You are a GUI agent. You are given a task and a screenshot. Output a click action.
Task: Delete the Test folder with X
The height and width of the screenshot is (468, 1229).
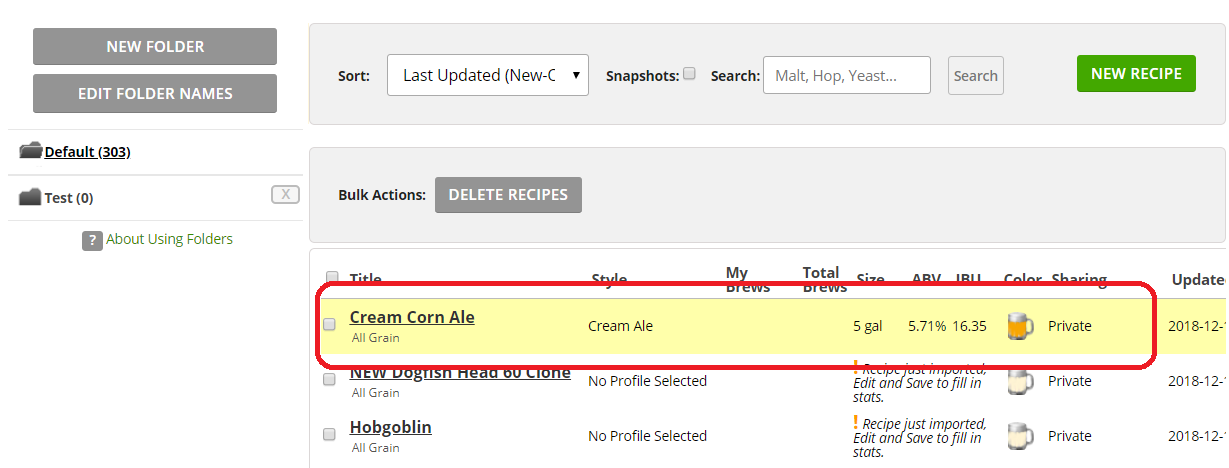click(285, 194)
